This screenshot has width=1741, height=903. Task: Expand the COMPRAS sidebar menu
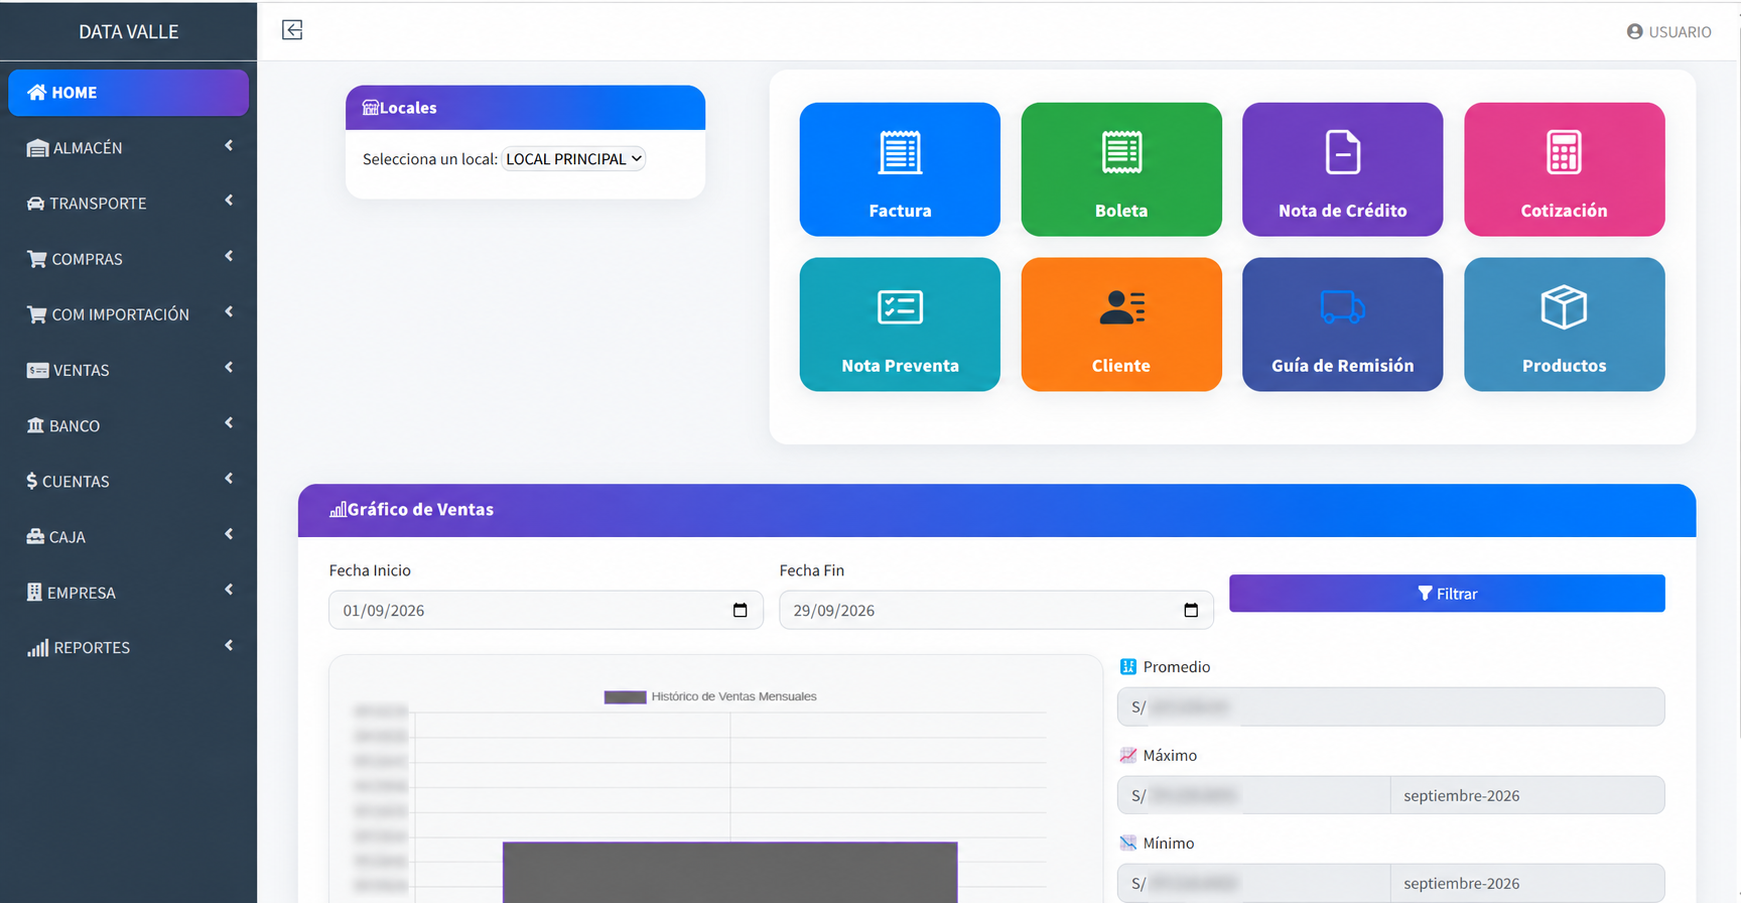coord(128,259)
